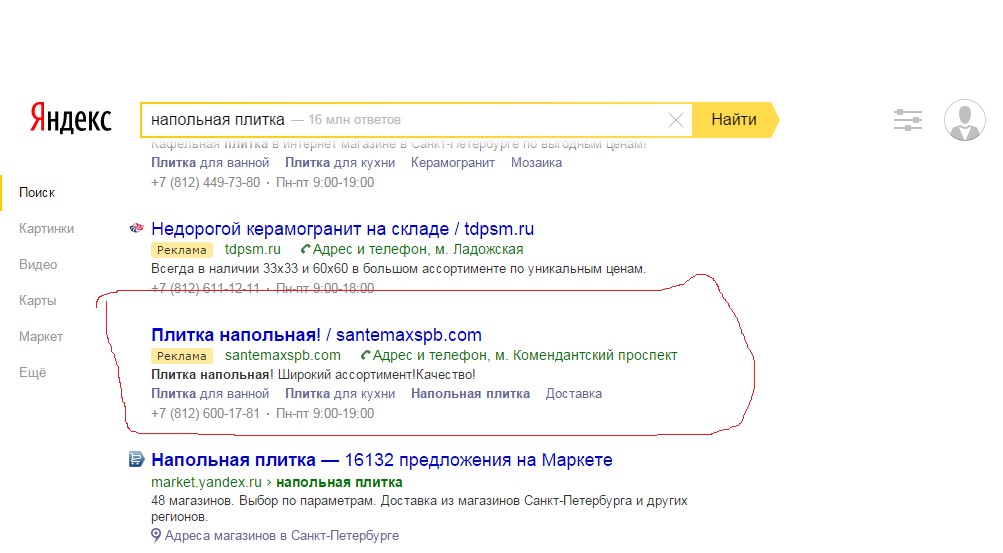Click santemaxspb Плитка для ванной sitelink
The image size is (1003, 553).
[210, 394]
